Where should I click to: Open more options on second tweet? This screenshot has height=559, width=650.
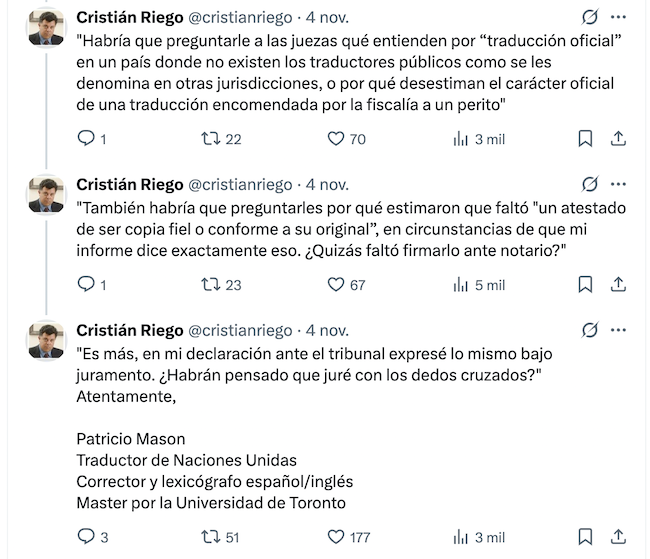tap(618, 184)
